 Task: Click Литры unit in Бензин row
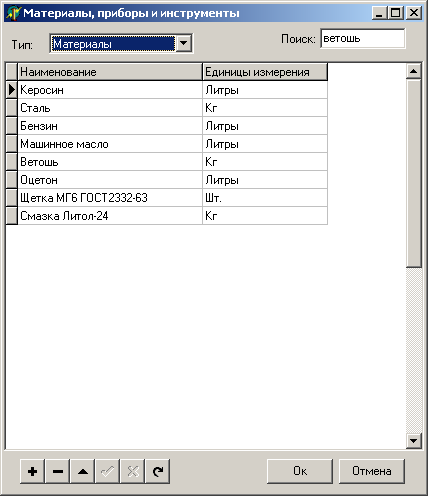pos(265,126)
